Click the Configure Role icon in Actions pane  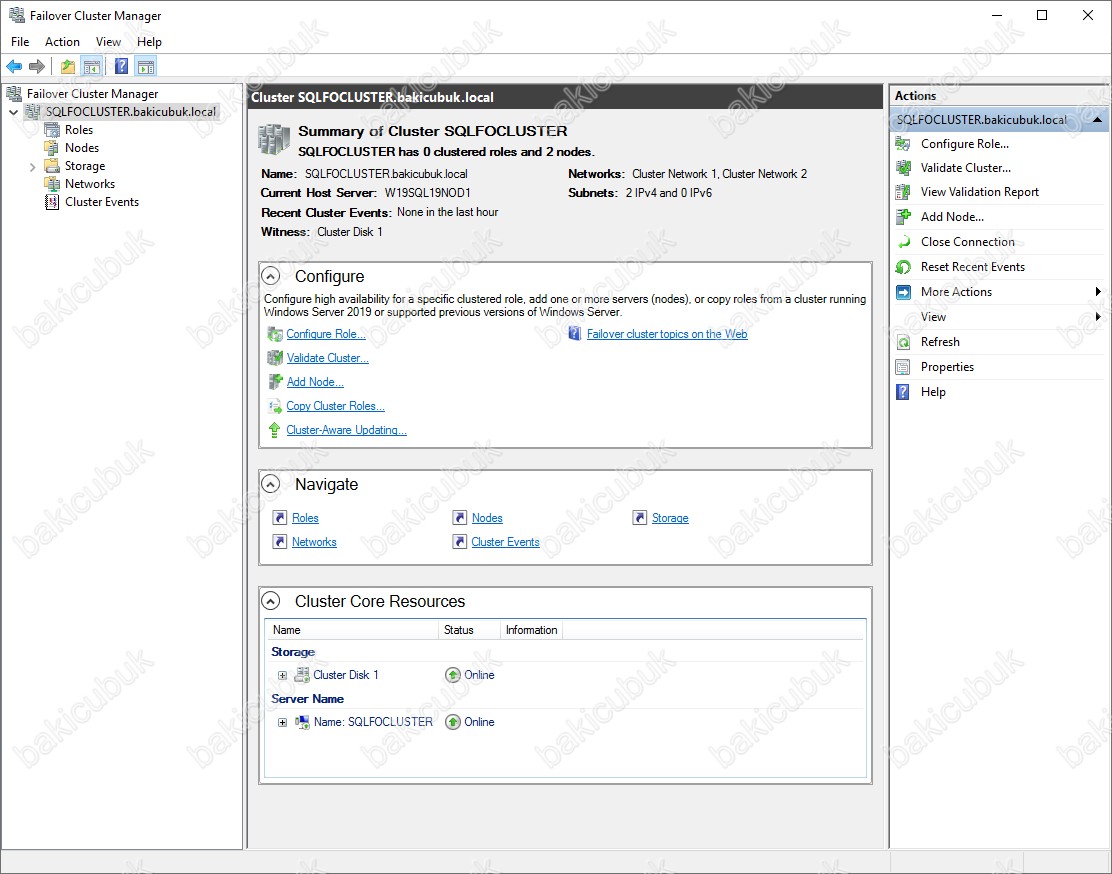(x=903, y=144)
